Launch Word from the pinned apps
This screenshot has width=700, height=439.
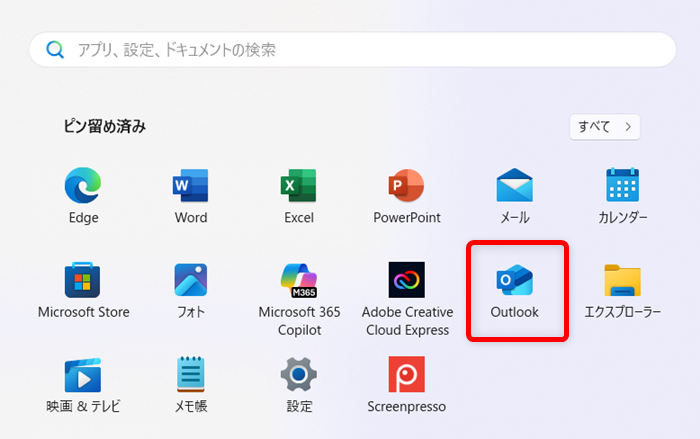click(x=191, y=187)
